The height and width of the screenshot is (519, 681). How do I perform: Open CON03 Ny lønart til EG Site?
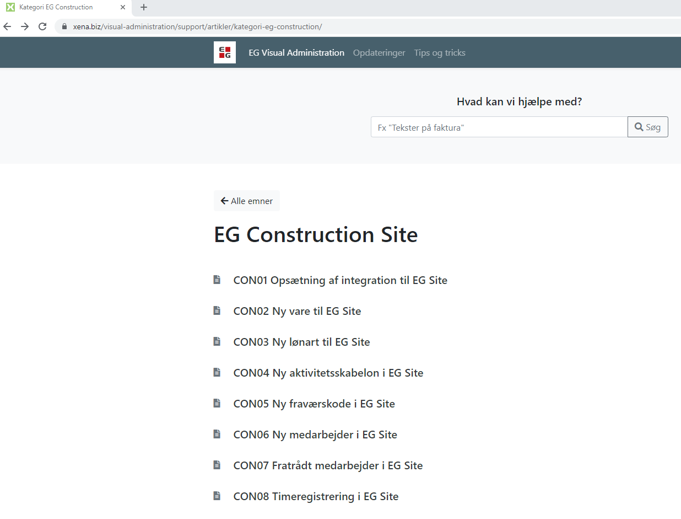(301, 342)
